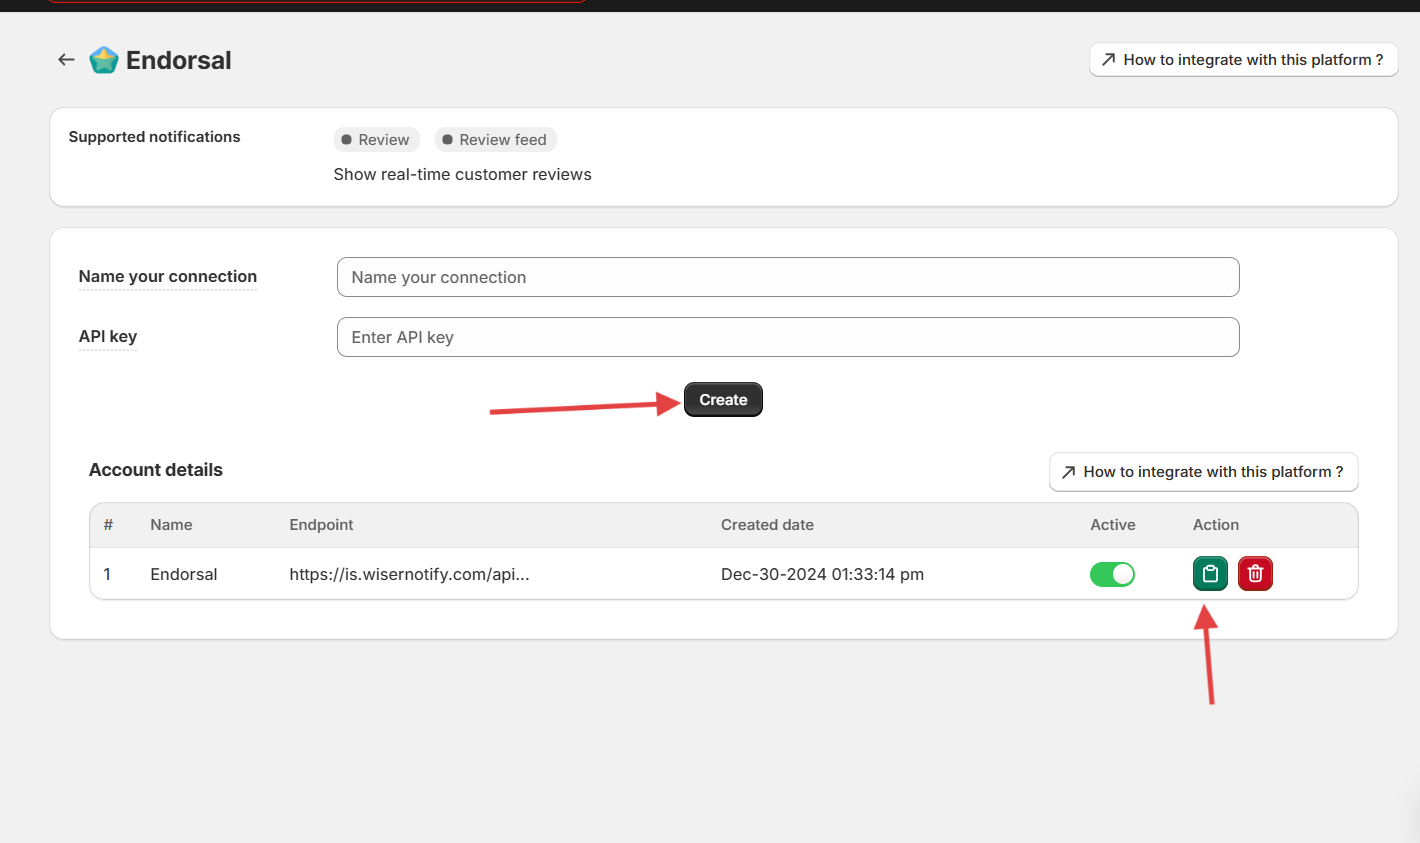Click 'Show real-time customer reviews' description
Screen dimensions: 1420x843
pyautogui.click(x=462, y=174)
